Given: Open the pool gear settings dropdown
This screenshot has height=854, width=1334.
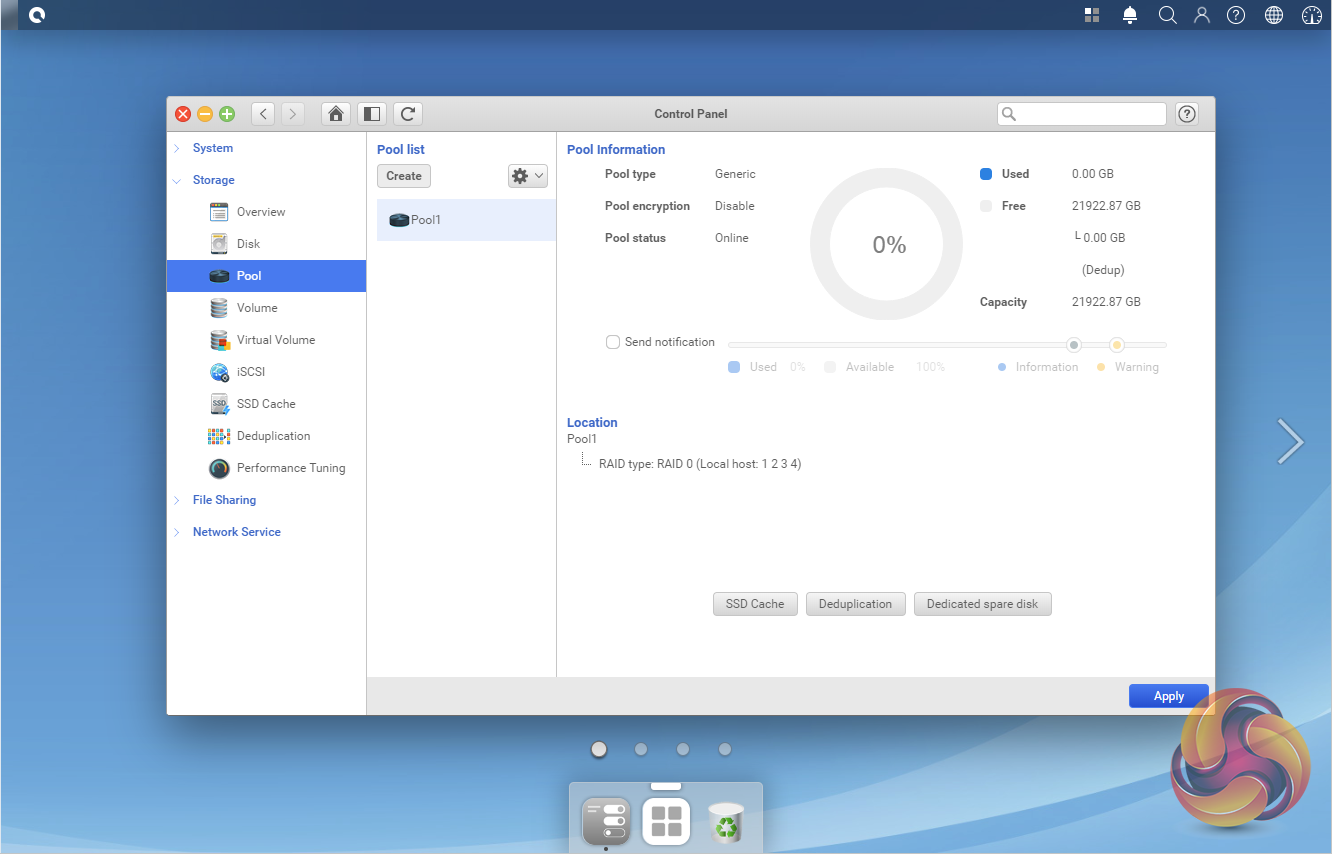Looking at the screenshot, I should point(527,176).
